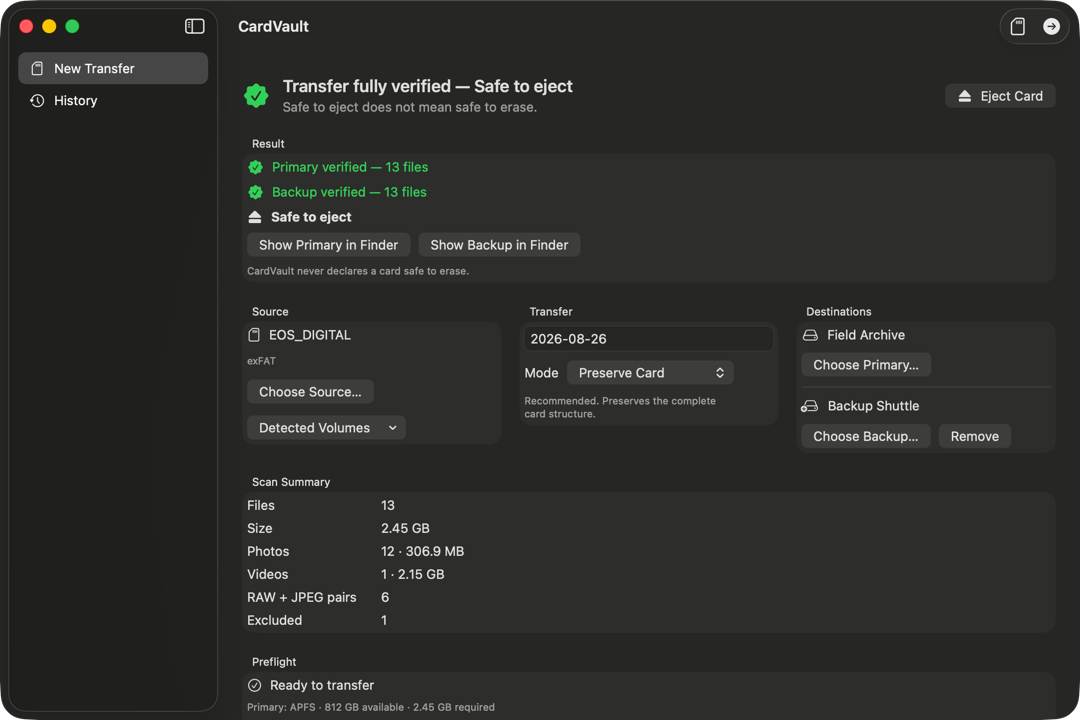Click the RAW + JPEG pairs row label
This screenshot has width=1080, height=720.
click(x=302, y=597)
